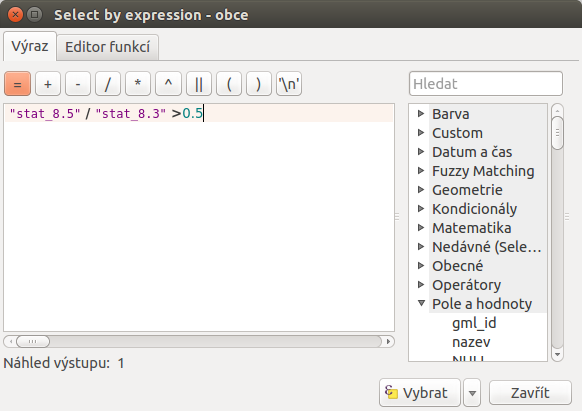Insert the division slash operator
The image size is (582, 411).
[108, 84]
